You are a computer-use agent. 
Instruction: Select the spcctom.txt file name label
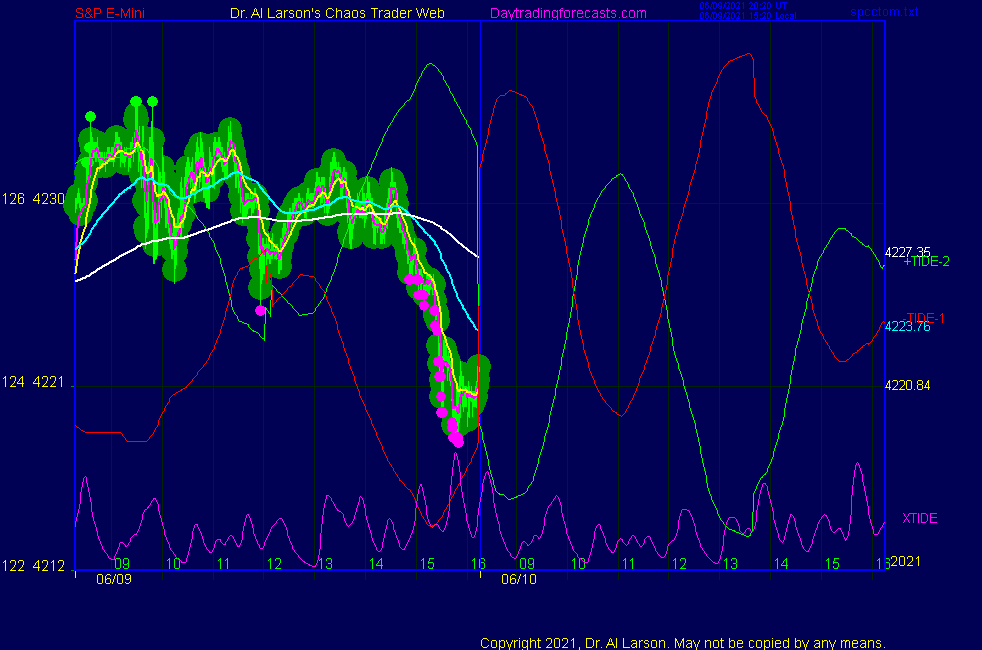point(884,12)
